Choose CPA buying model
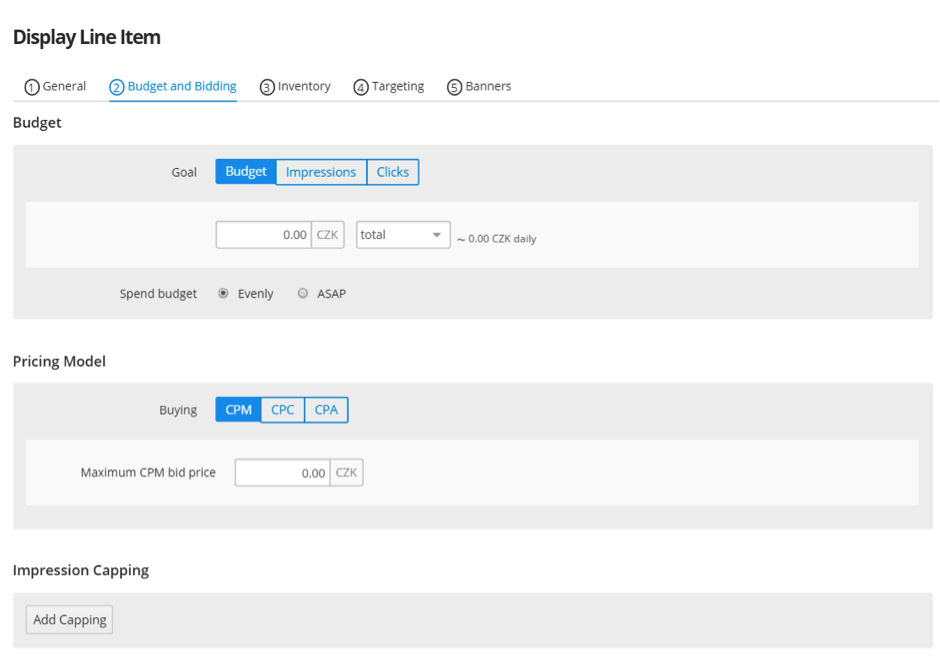The height and width of the screenshot is (658, 940). point(326,410)
